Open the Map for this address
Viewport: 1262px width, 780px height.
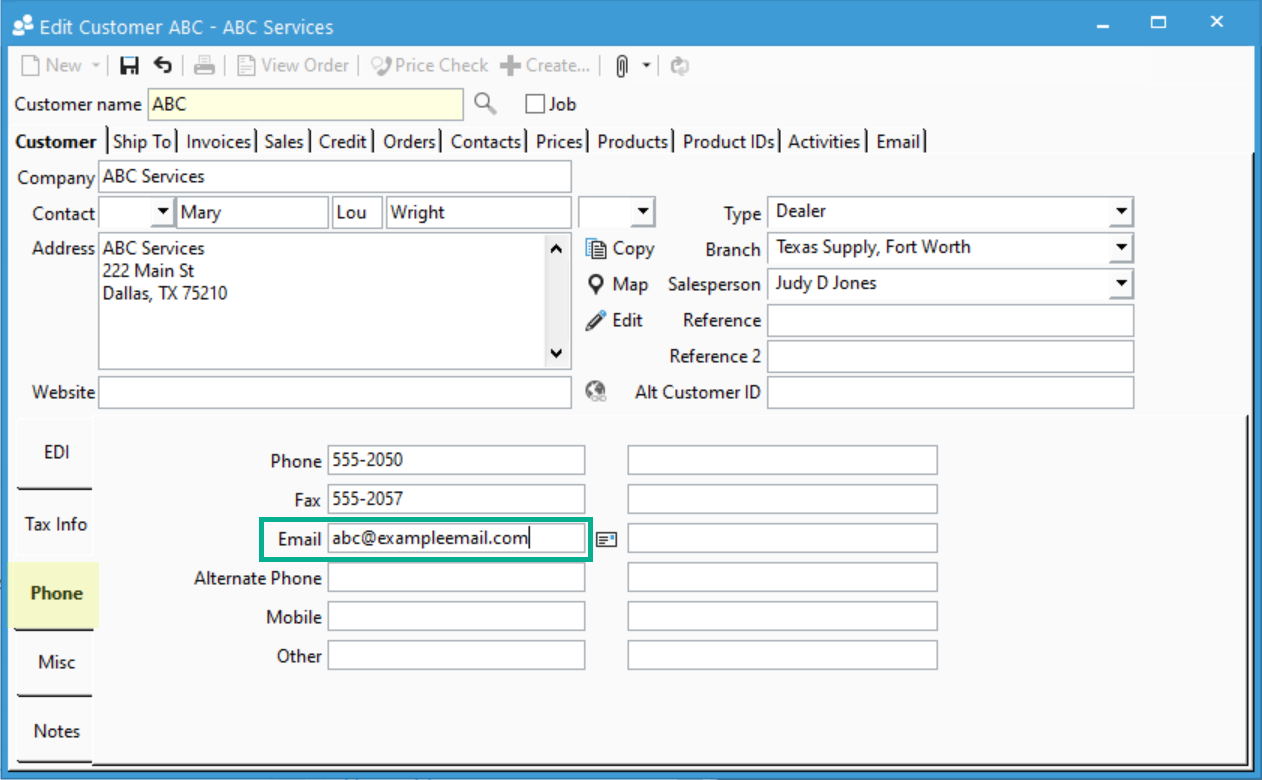(617, 284)
